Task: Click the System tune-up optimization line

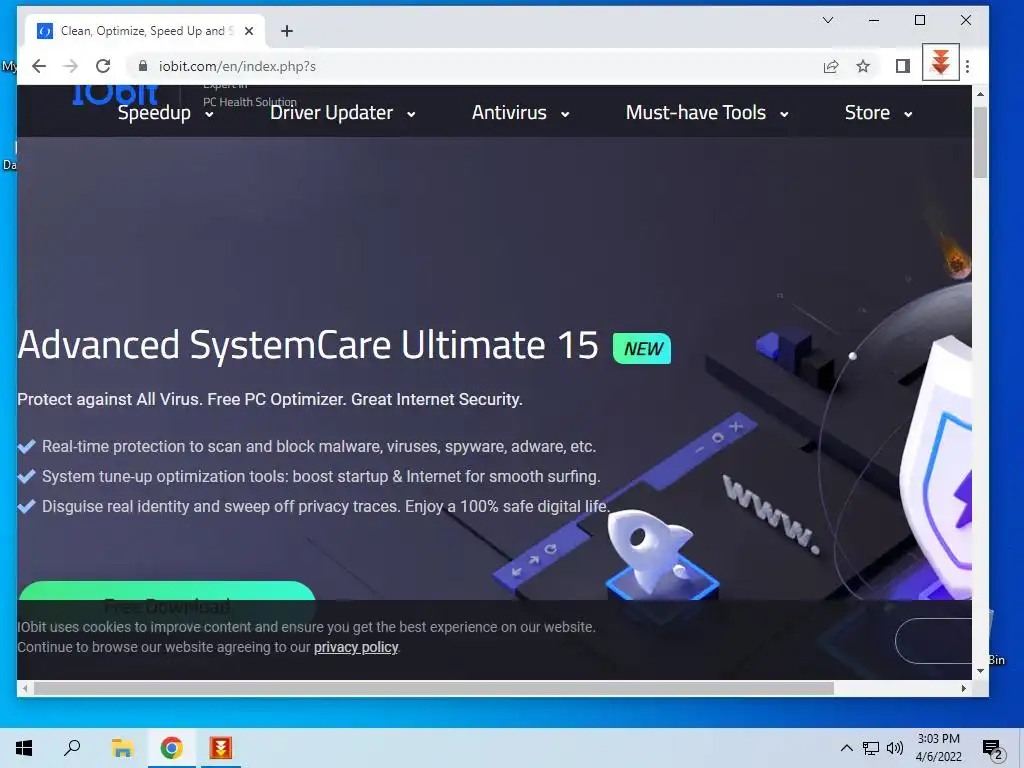Action: (x=321, y=477)
